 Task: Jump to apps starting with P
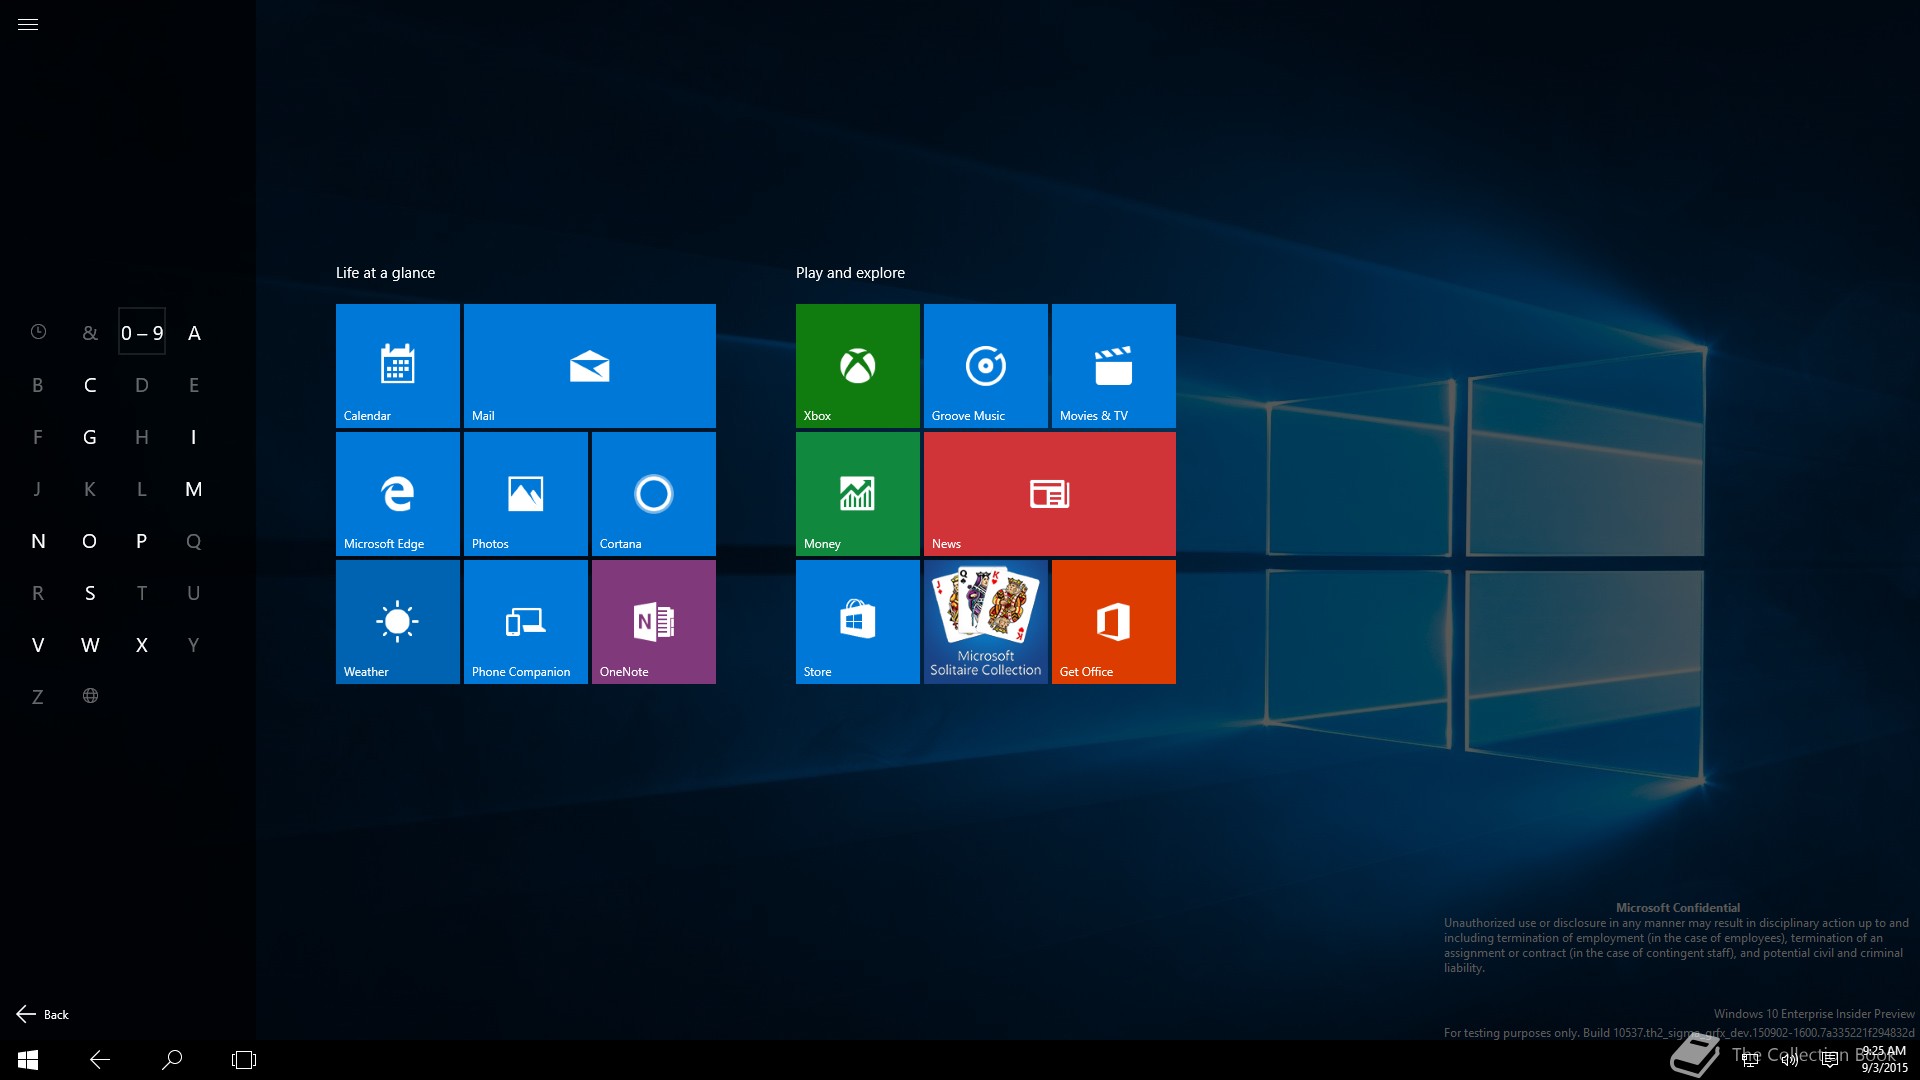(142, 541)
